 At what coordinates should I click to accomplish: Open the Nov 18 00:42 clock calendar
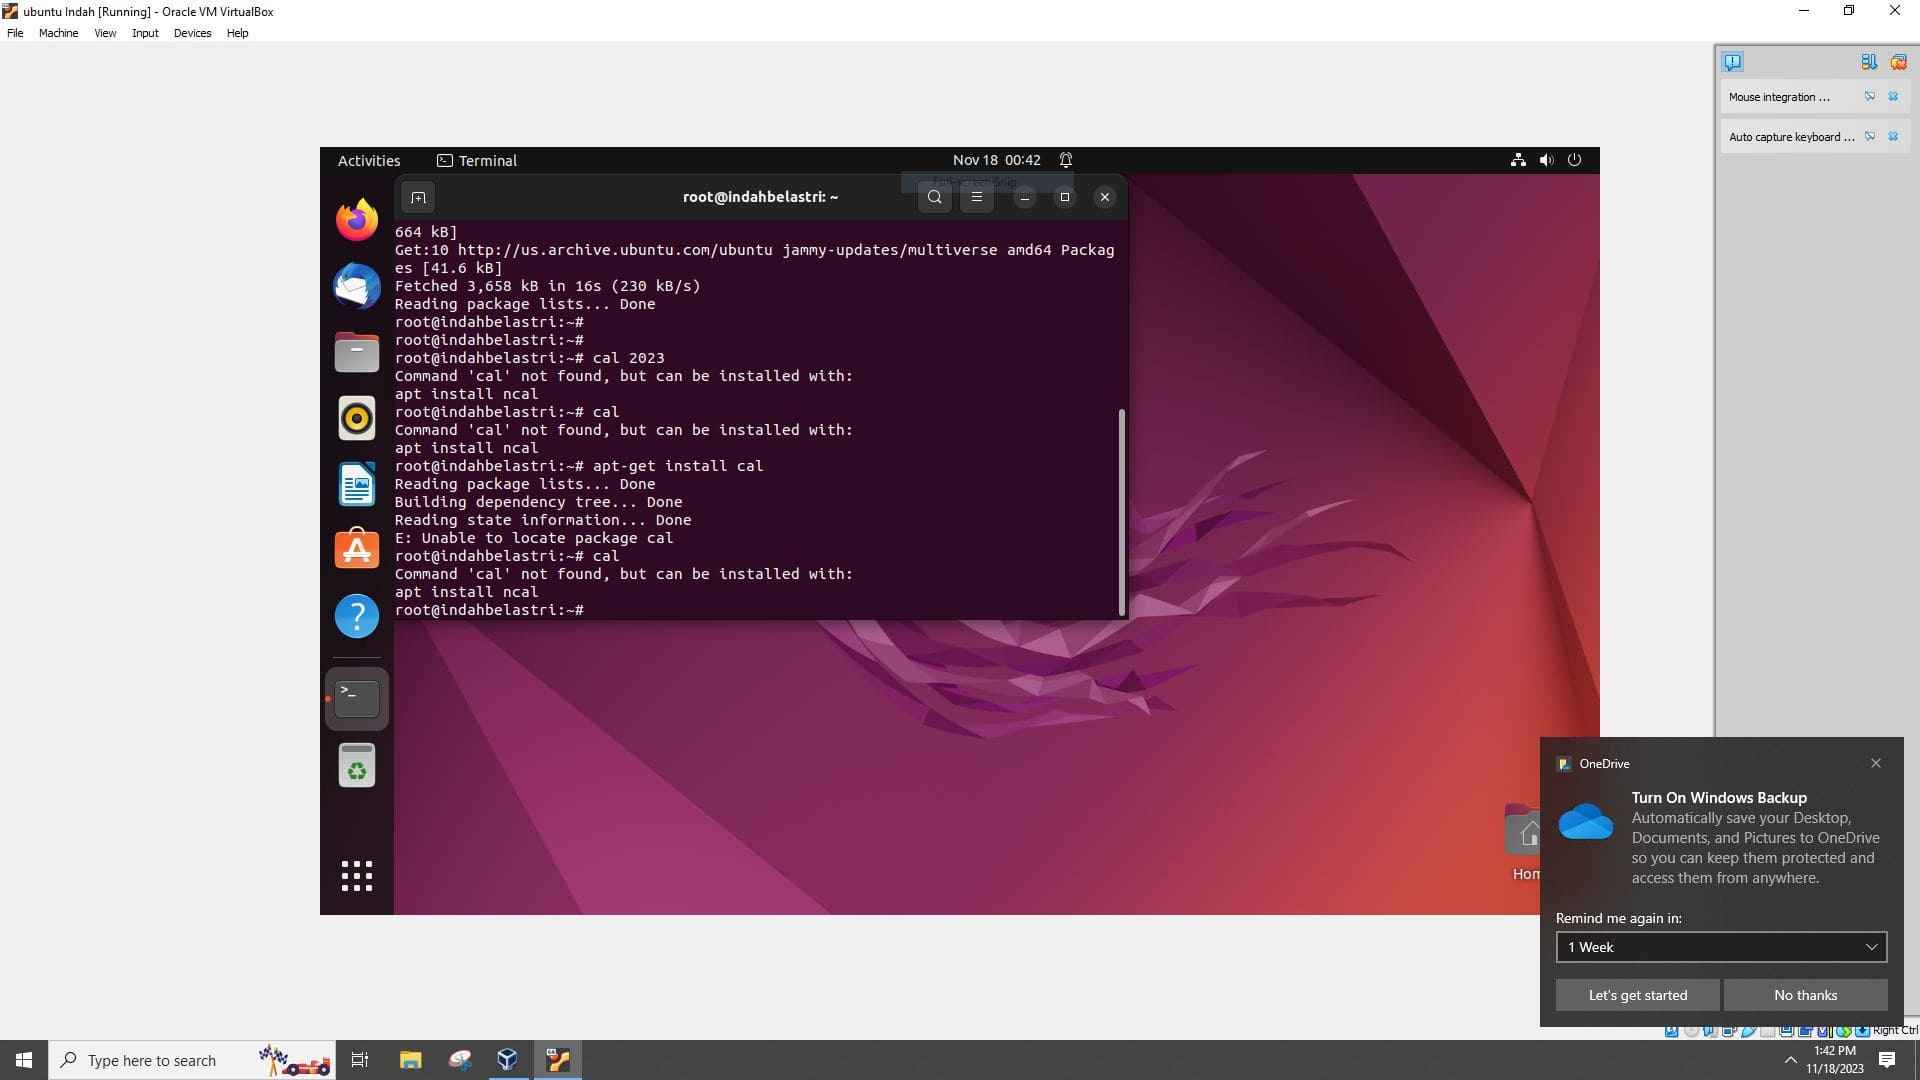pos(996,160)
